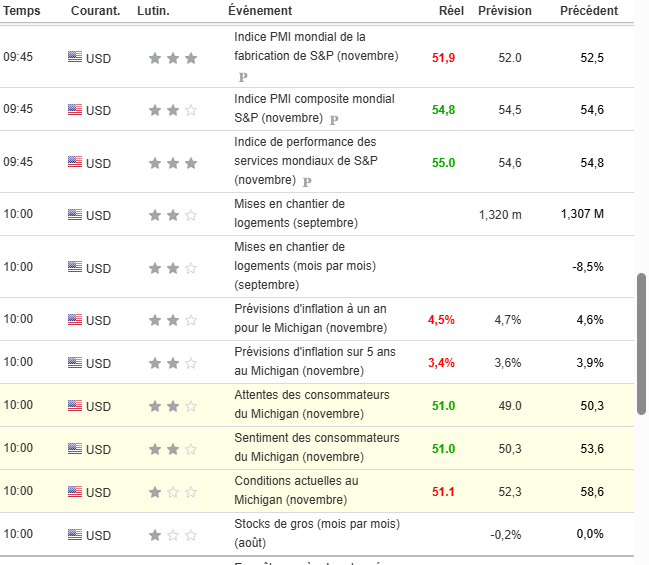Viewport: 649px width, 565px height.
Task: Click the USD flag in Stocks de gros row
Action: coord(75,535)
